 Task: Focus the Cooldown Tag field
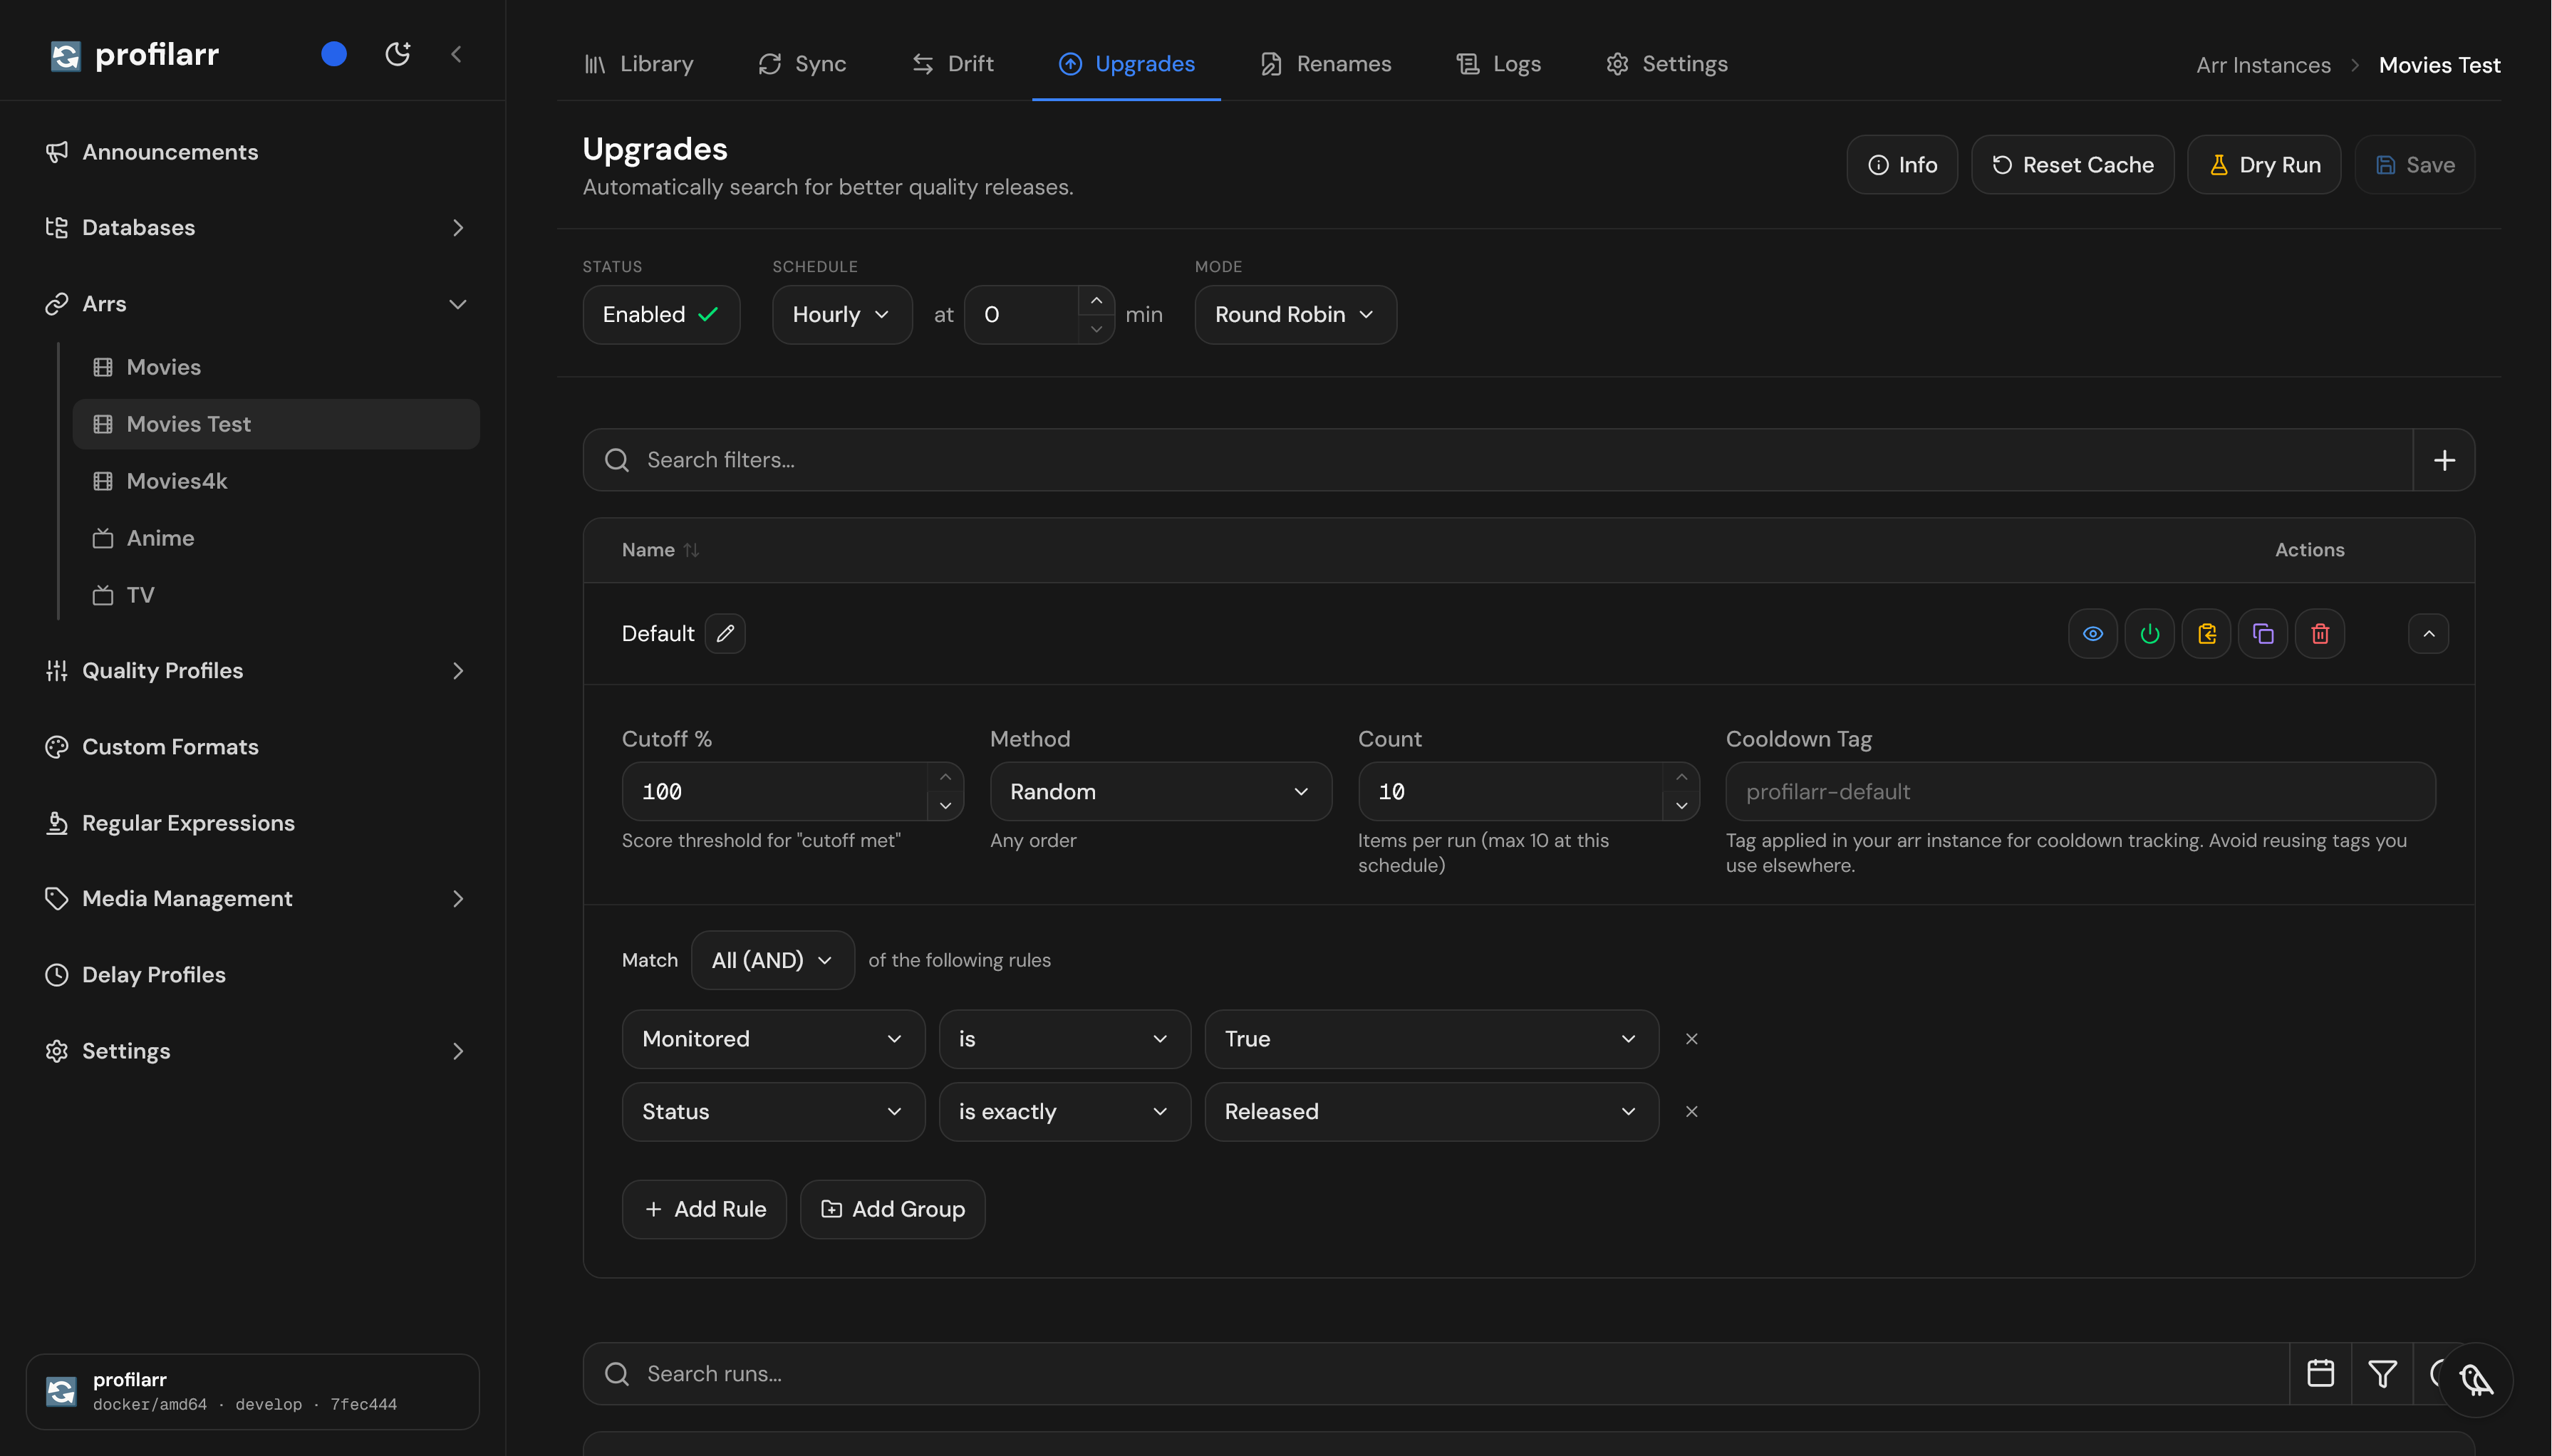[2080, 792]
